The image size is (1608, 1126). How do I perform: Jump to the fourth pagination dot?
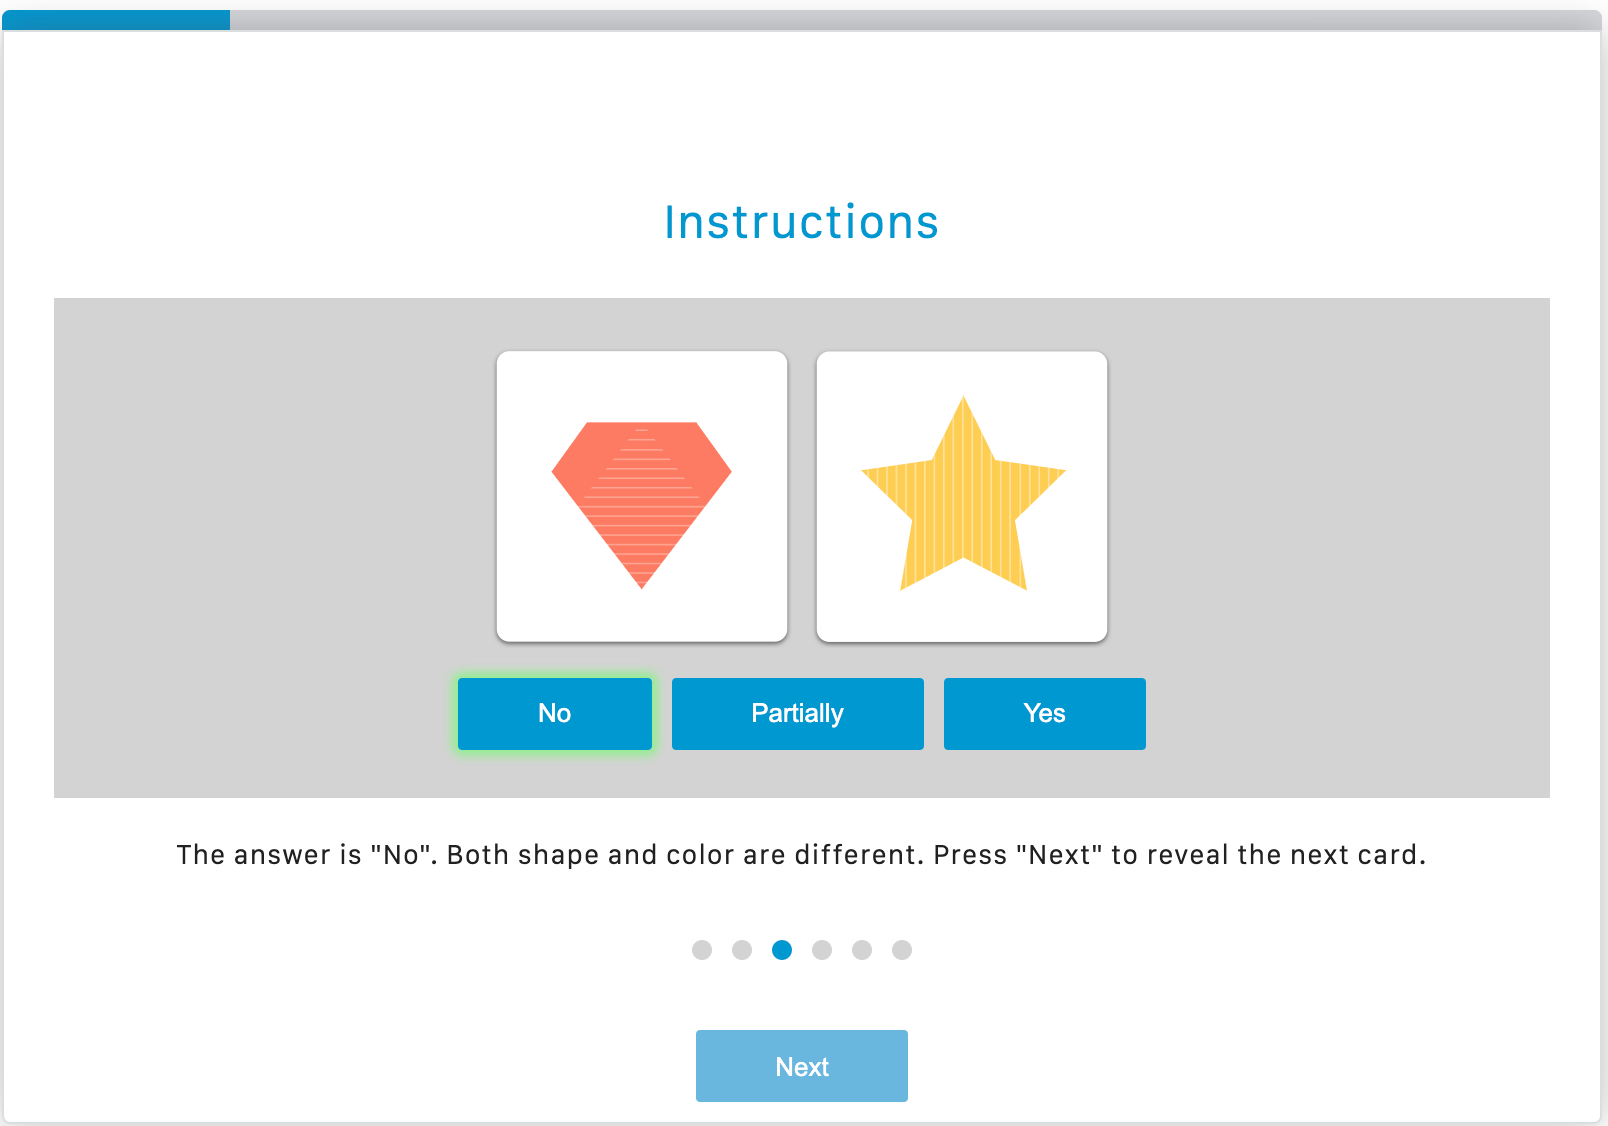coord(822,950)
